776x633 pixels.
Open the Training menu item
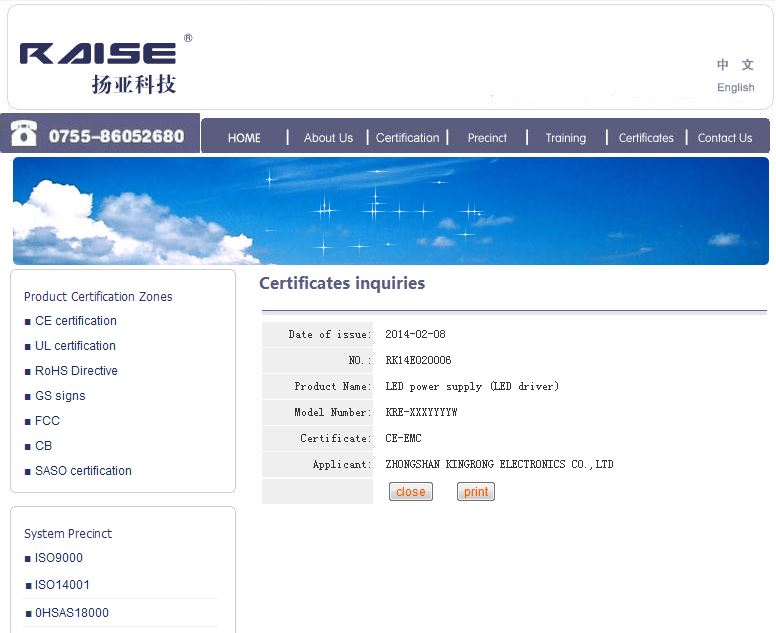tap(566, 138)
